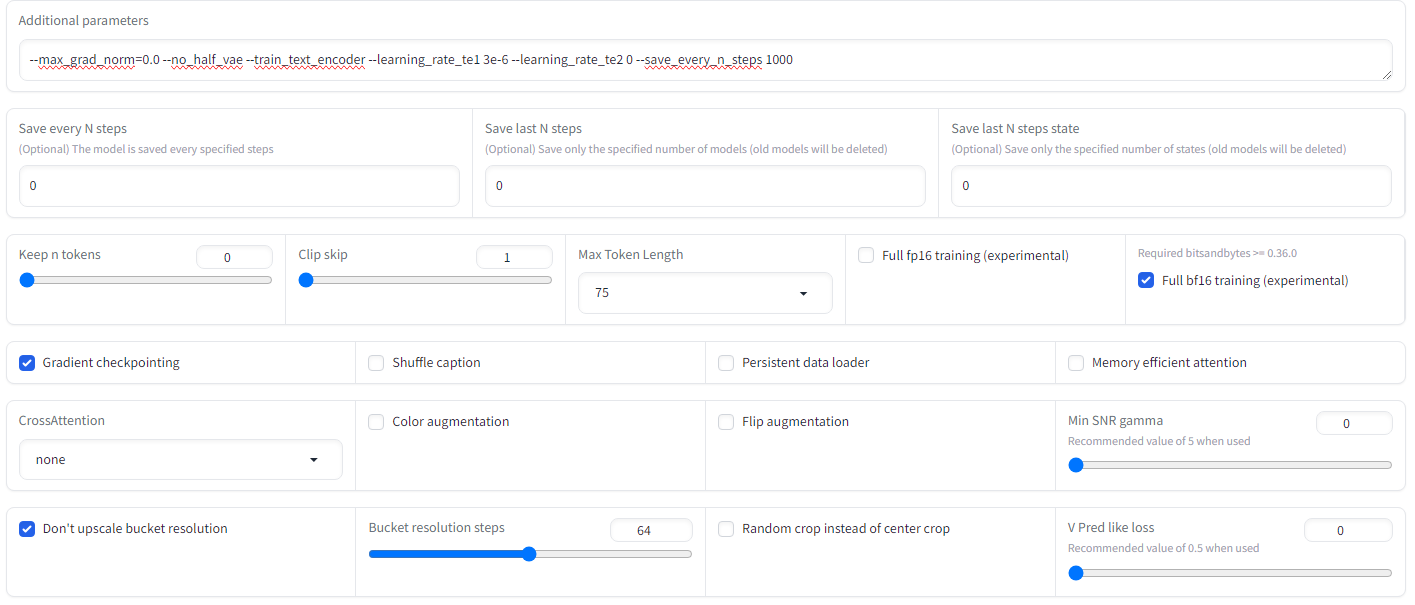1415x605 pixels.
Task: Click the Keep n tokens number field
Action: (234, 257)
